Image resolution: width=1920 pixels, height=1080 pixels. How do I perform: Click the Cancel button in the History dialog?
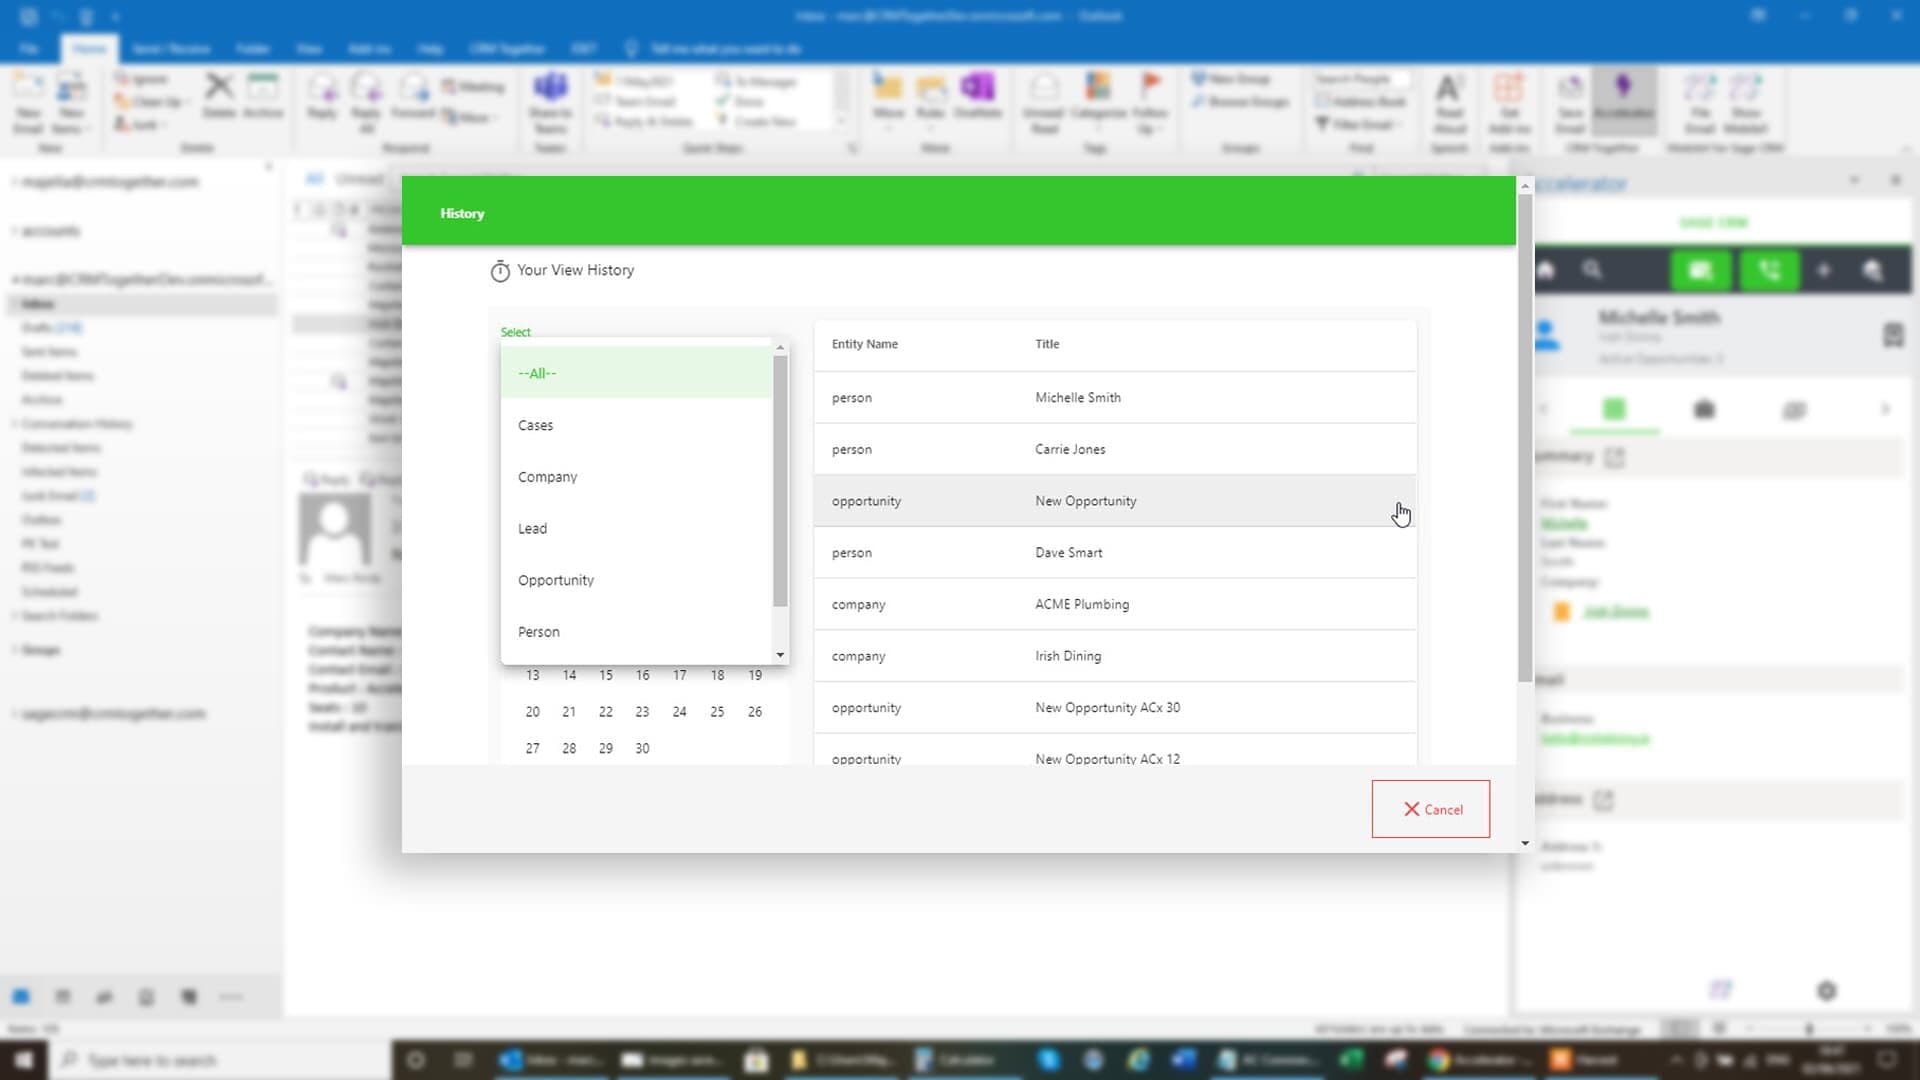pyautogui.click(x=1430, y=809)
